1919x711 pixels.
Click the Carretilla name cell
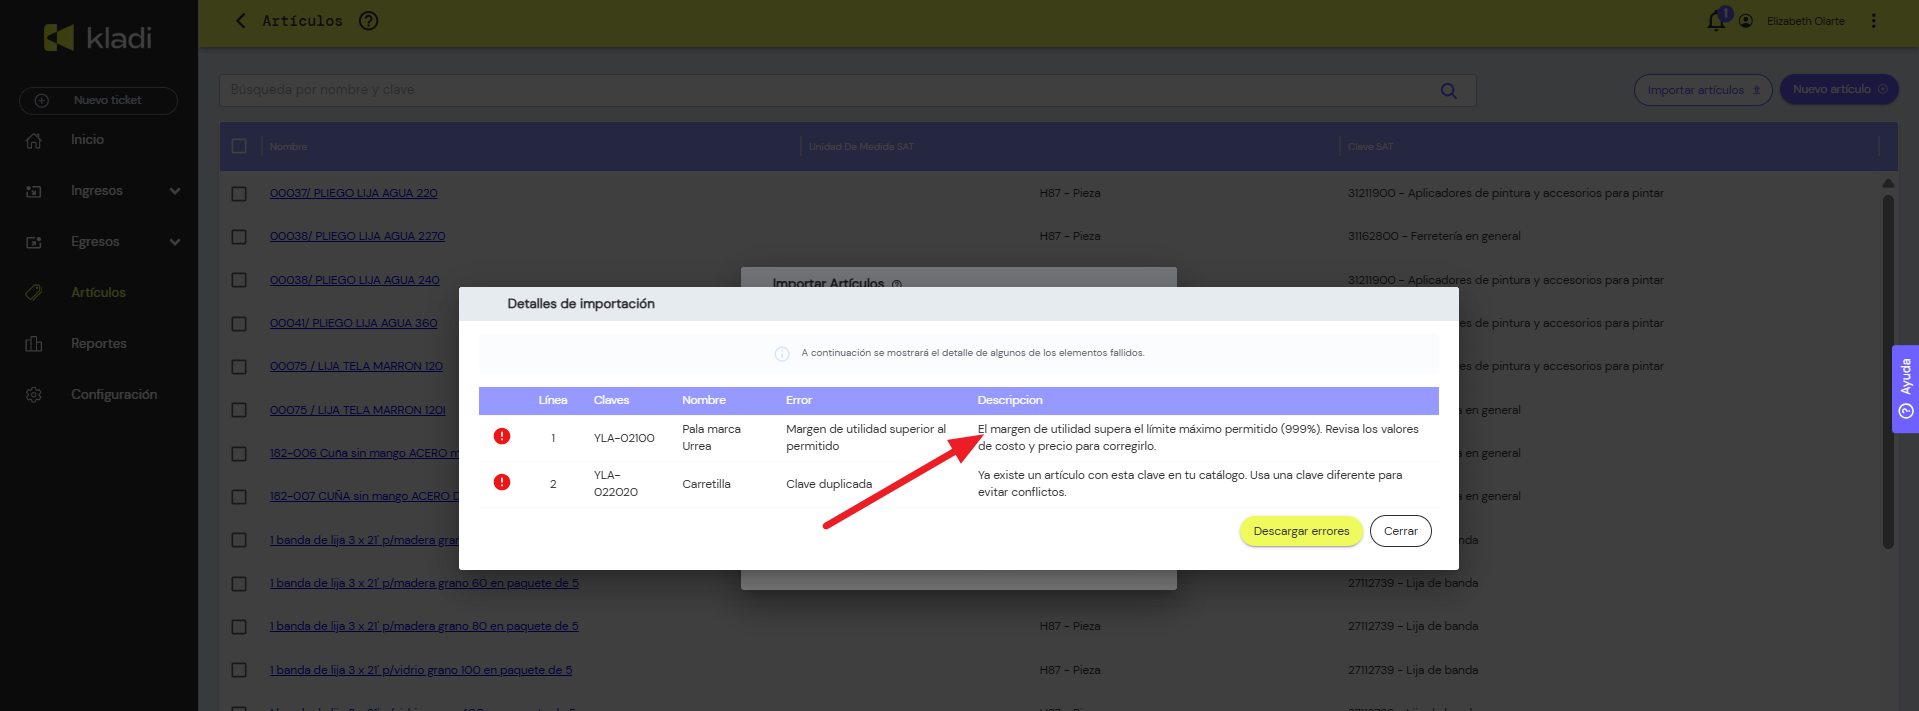(x=706, y=484)
